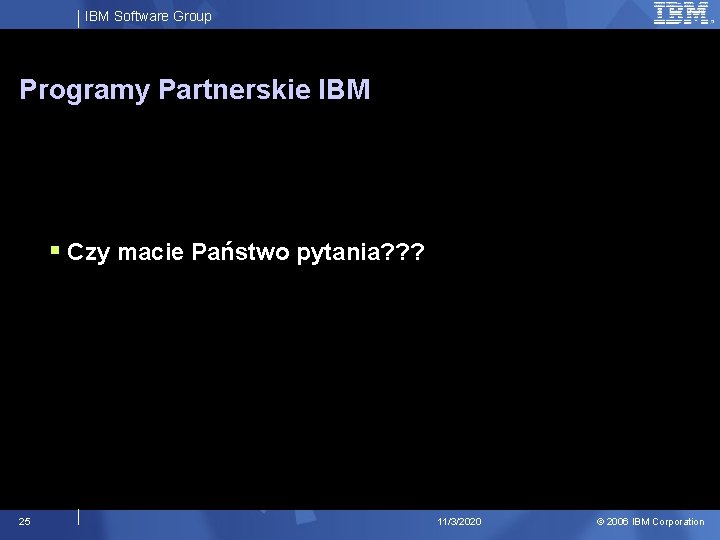Screen dimensions: 720x540
Task: Click the IBM logo in the header
Action: point(682,13)
